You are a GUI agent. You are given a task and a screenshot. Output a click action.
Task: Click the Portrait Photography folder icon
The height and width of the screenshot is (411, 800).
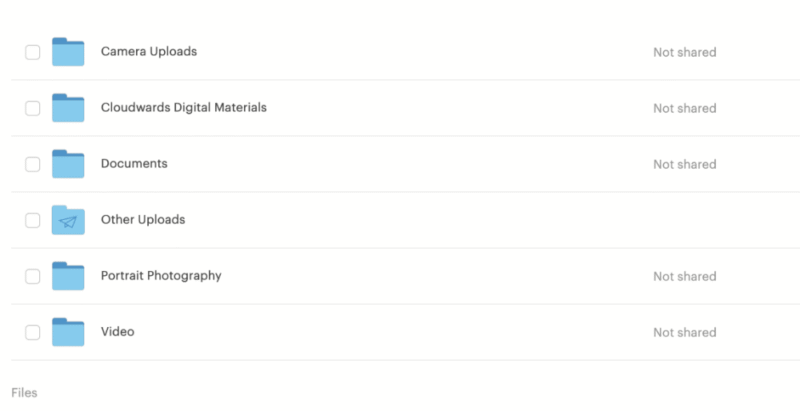click(x=68, y=276)
